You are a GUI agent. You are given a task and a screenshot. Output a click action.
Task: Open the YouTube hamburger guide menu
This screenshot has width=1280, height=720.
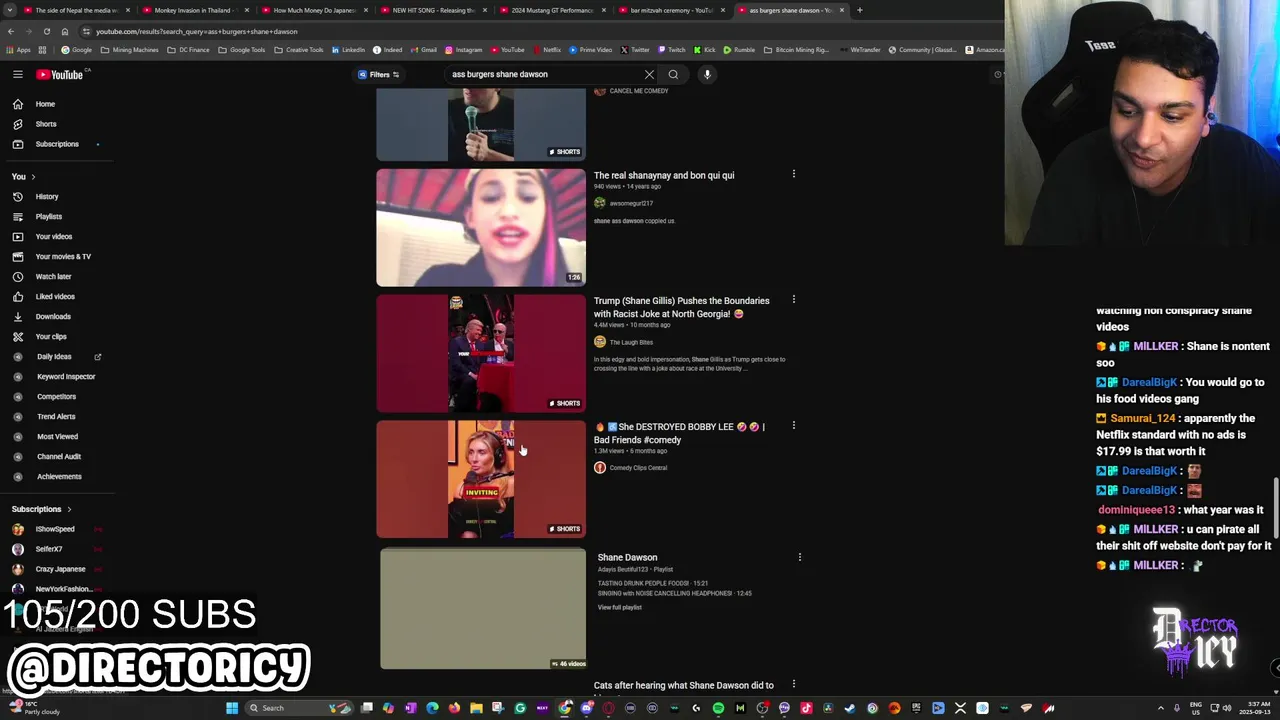pos(18,74)
